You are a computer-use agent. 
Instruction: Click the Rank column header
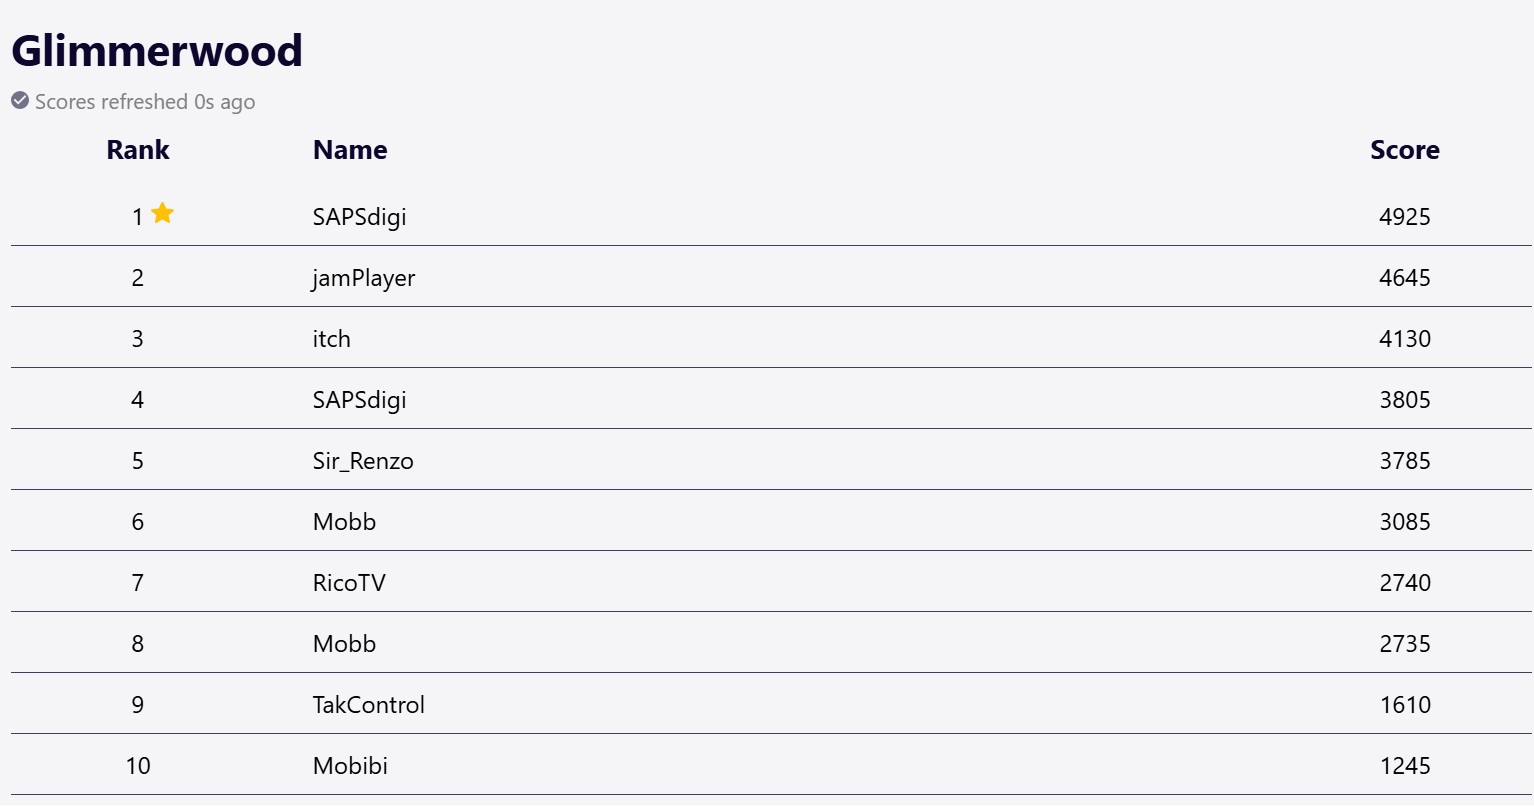pyautogui.click(x=138, y=150)
